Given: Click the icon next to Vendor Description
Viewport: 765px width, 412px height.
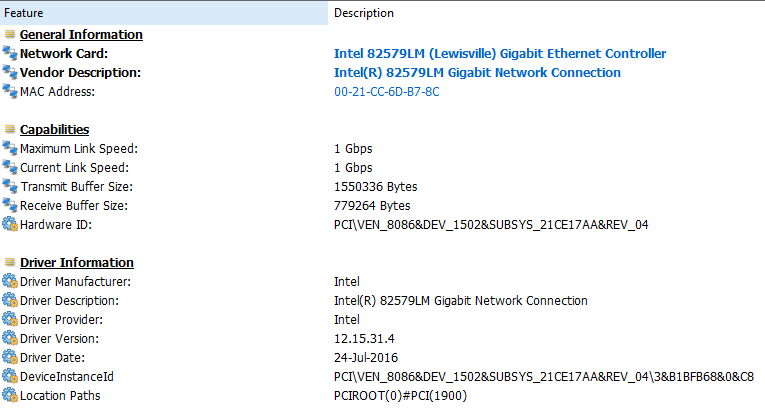Looking at the screenshot, I should coord(10,72).
